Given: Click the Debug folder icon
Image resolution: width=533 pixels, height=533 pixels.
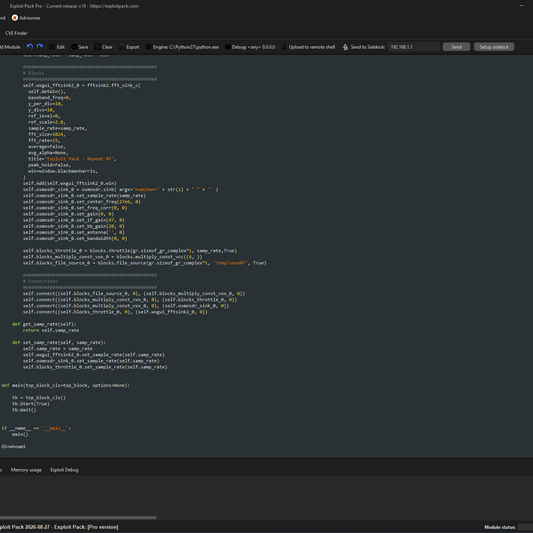Looking at the screenshot, I should [228, 47].
